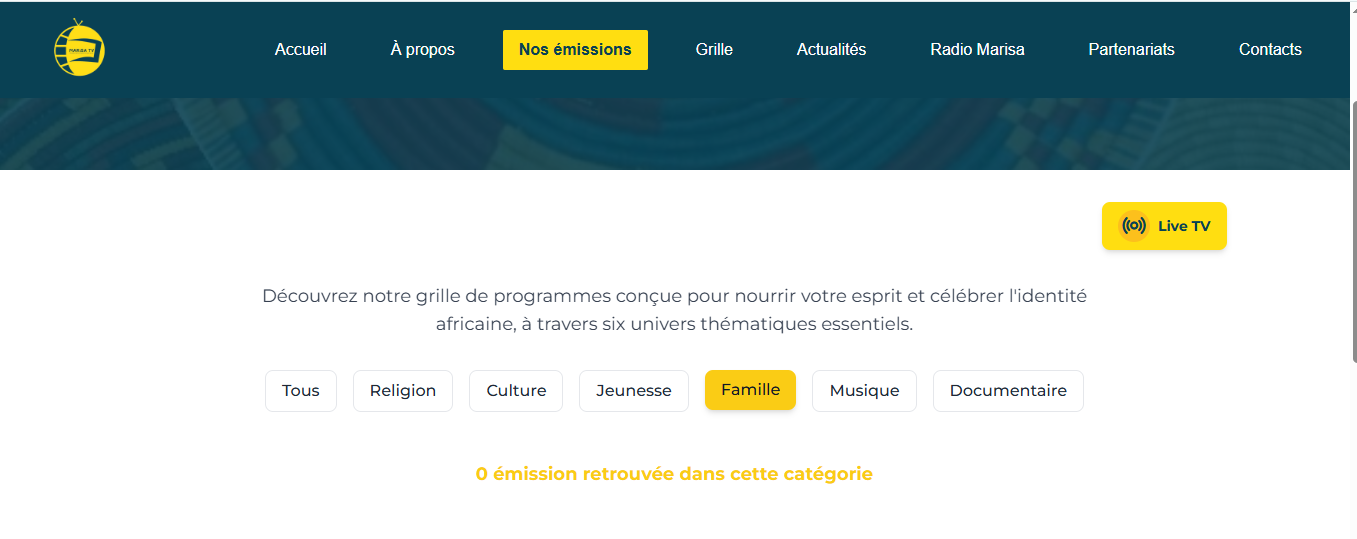The width and height of the screenshot is (1357, 539).
Task: Open Radio Marisa in the navigation
Action: 977,50
